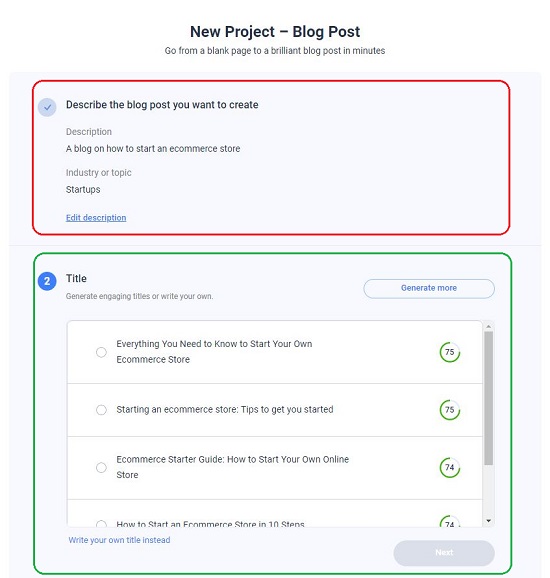
Task: Click score 75 circle for Everything You Need title
Action: tap(450, 352)
